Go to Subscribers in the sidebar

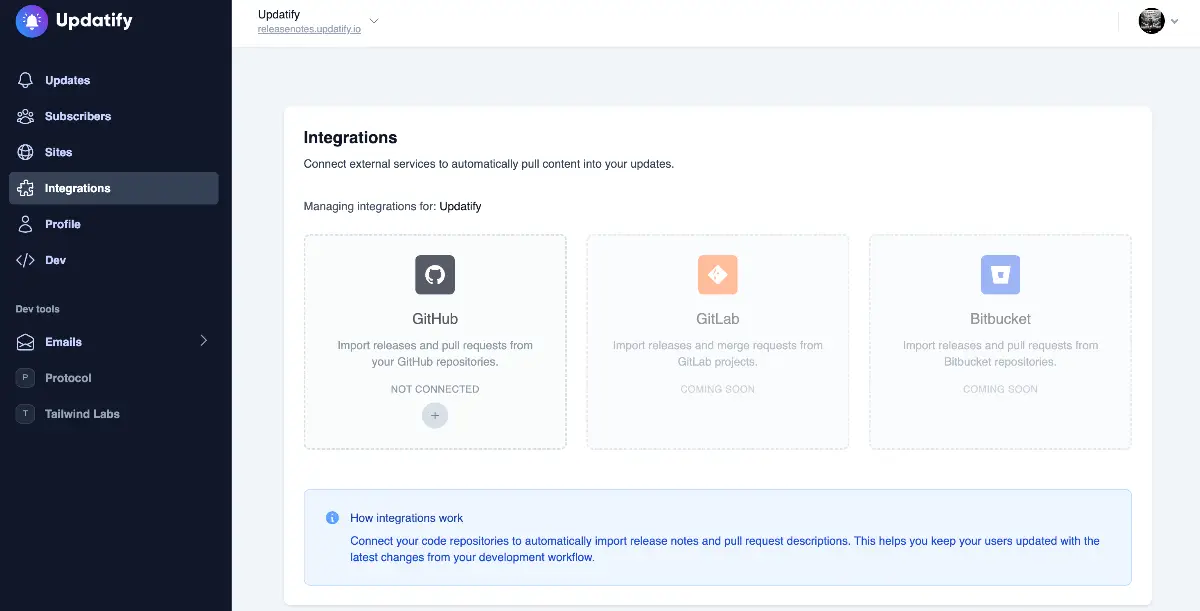point(113,116)
